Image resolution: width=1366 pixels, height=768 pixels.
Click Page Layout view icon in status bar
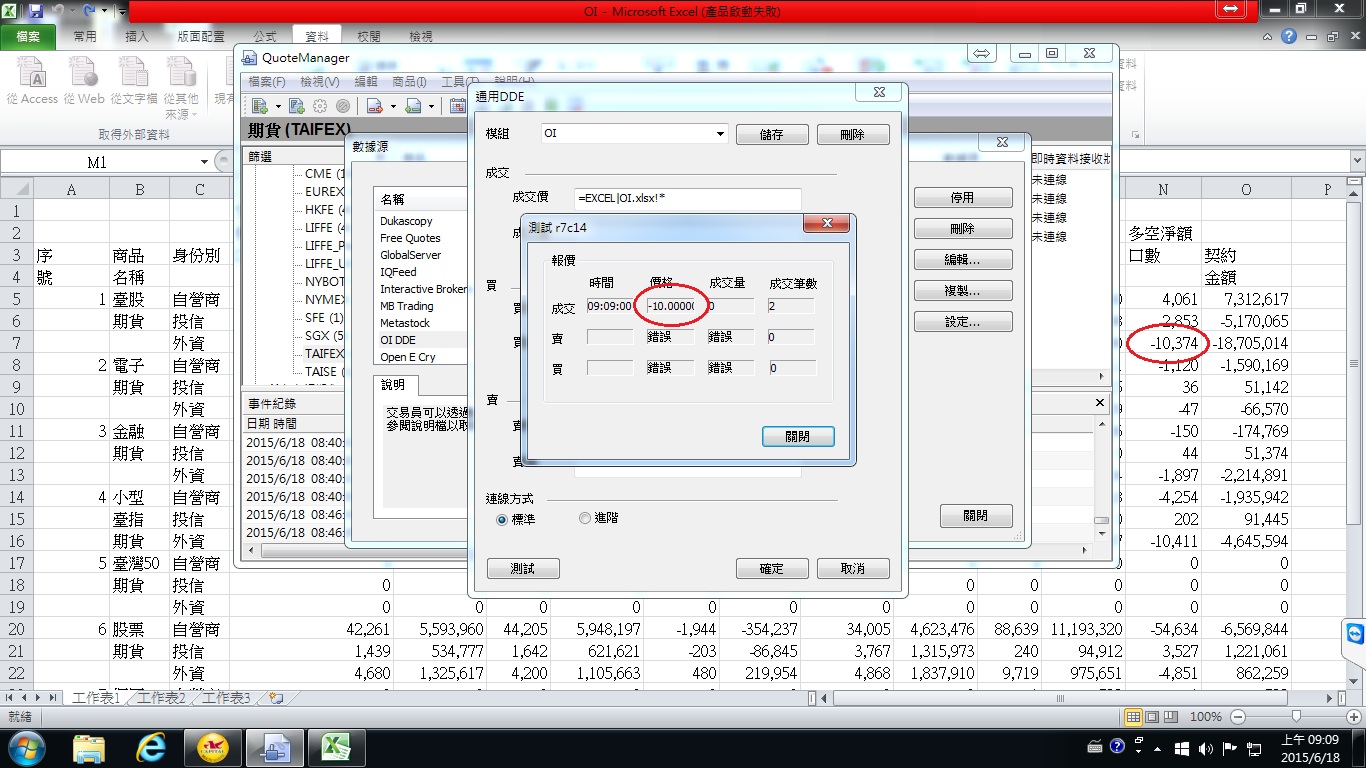1153,717
